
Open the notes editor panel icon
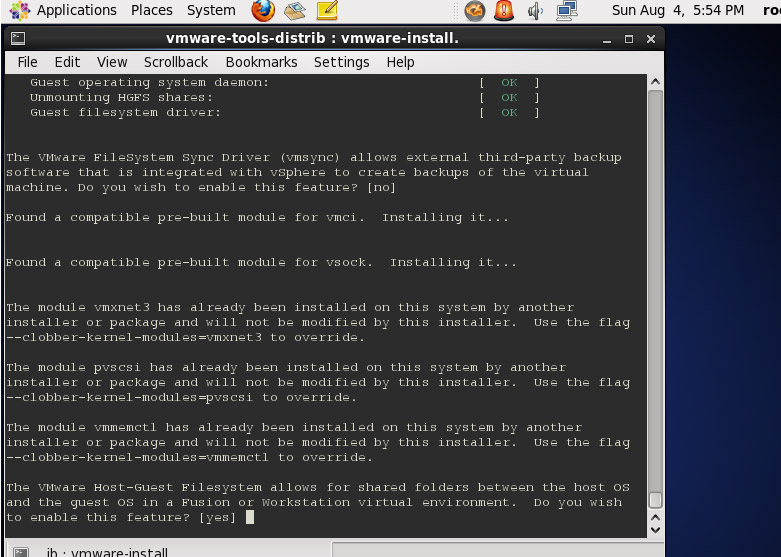click(327, 10)
